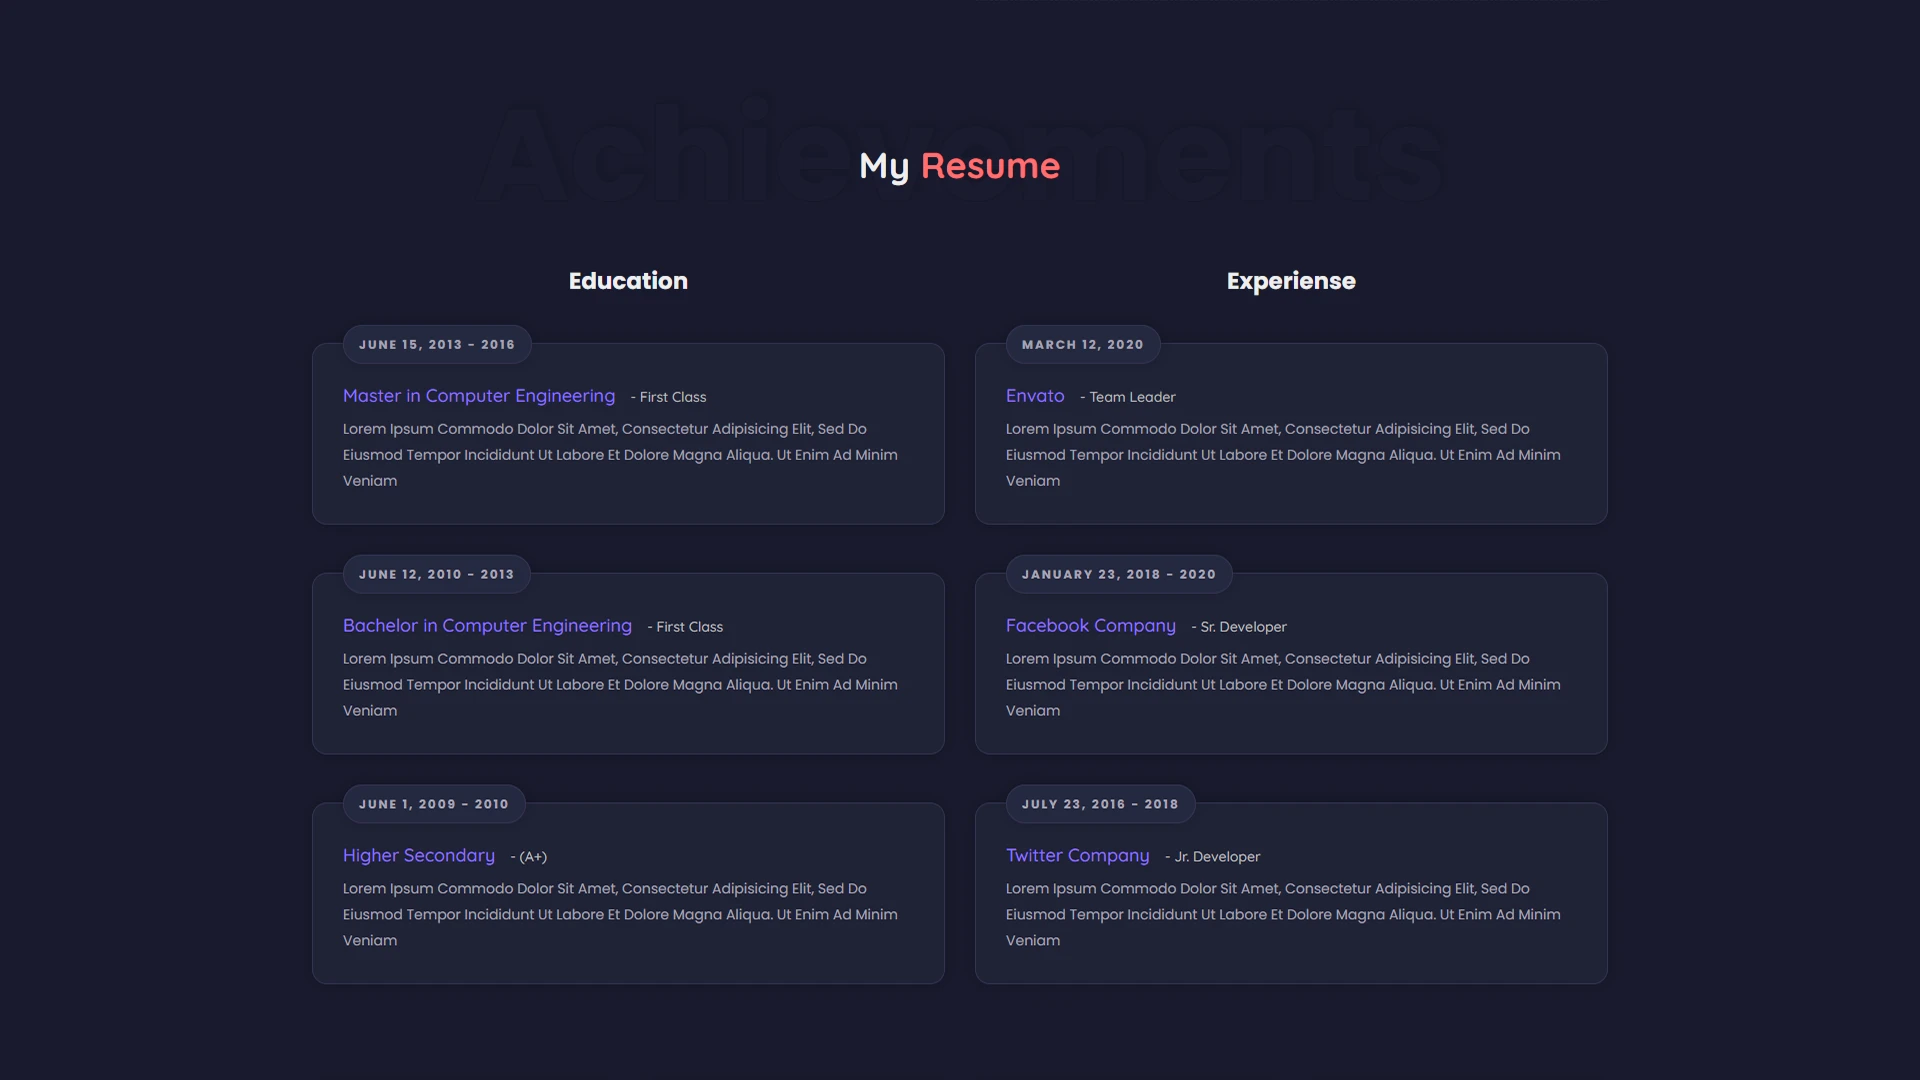
Task: Click description text in Twitter Company card
Action: 1283,915
